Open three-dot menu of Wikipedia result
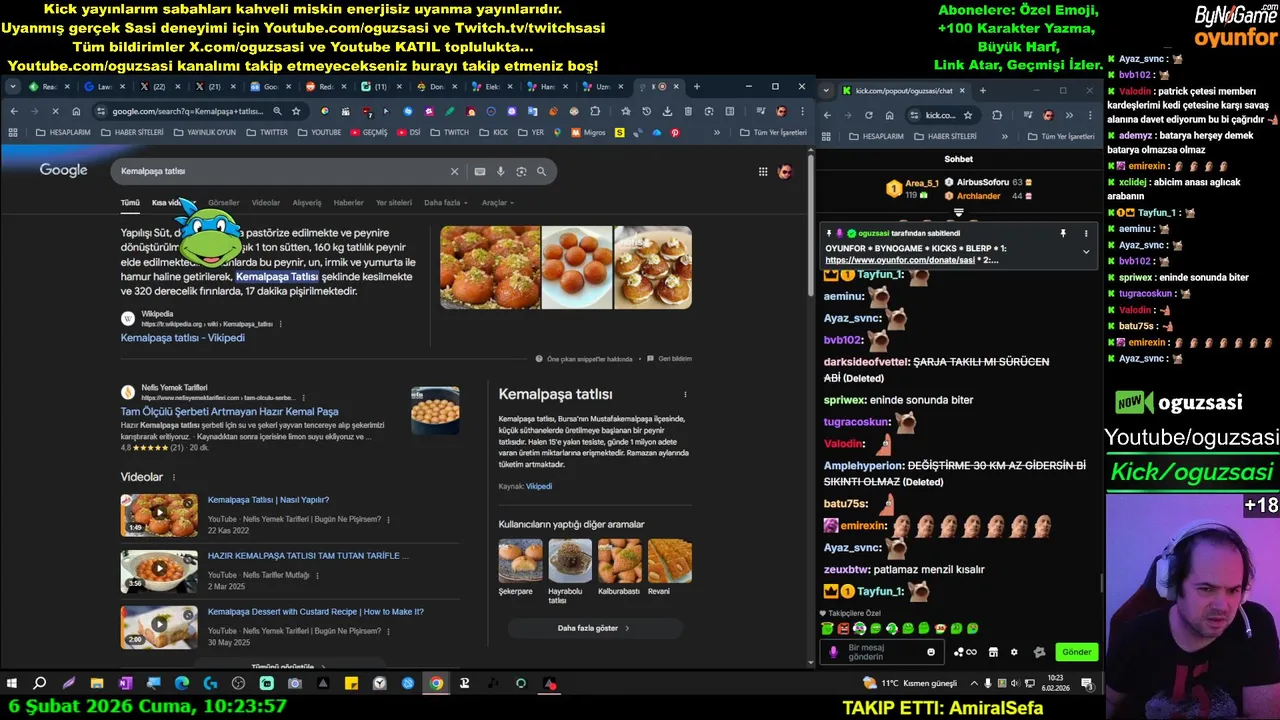This screenshot has height=720, width=1280. coord(281,324)
